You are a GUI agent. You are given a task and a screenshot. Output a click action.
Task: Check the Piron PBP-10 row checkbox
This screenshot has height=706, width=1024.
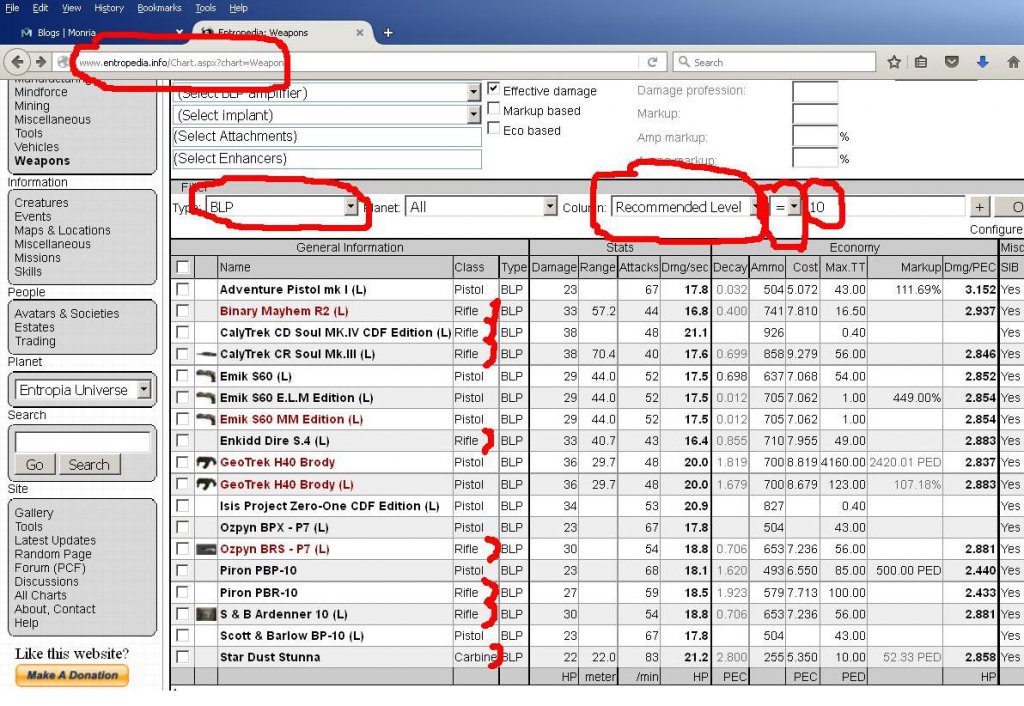183,570
